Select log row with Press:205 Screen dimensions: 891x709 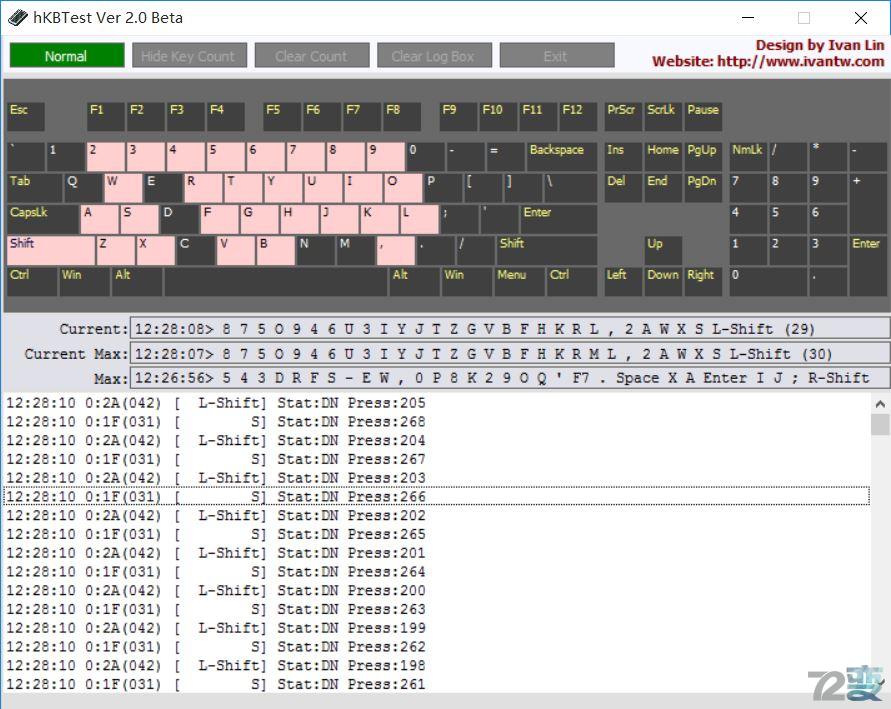point(436,403)
